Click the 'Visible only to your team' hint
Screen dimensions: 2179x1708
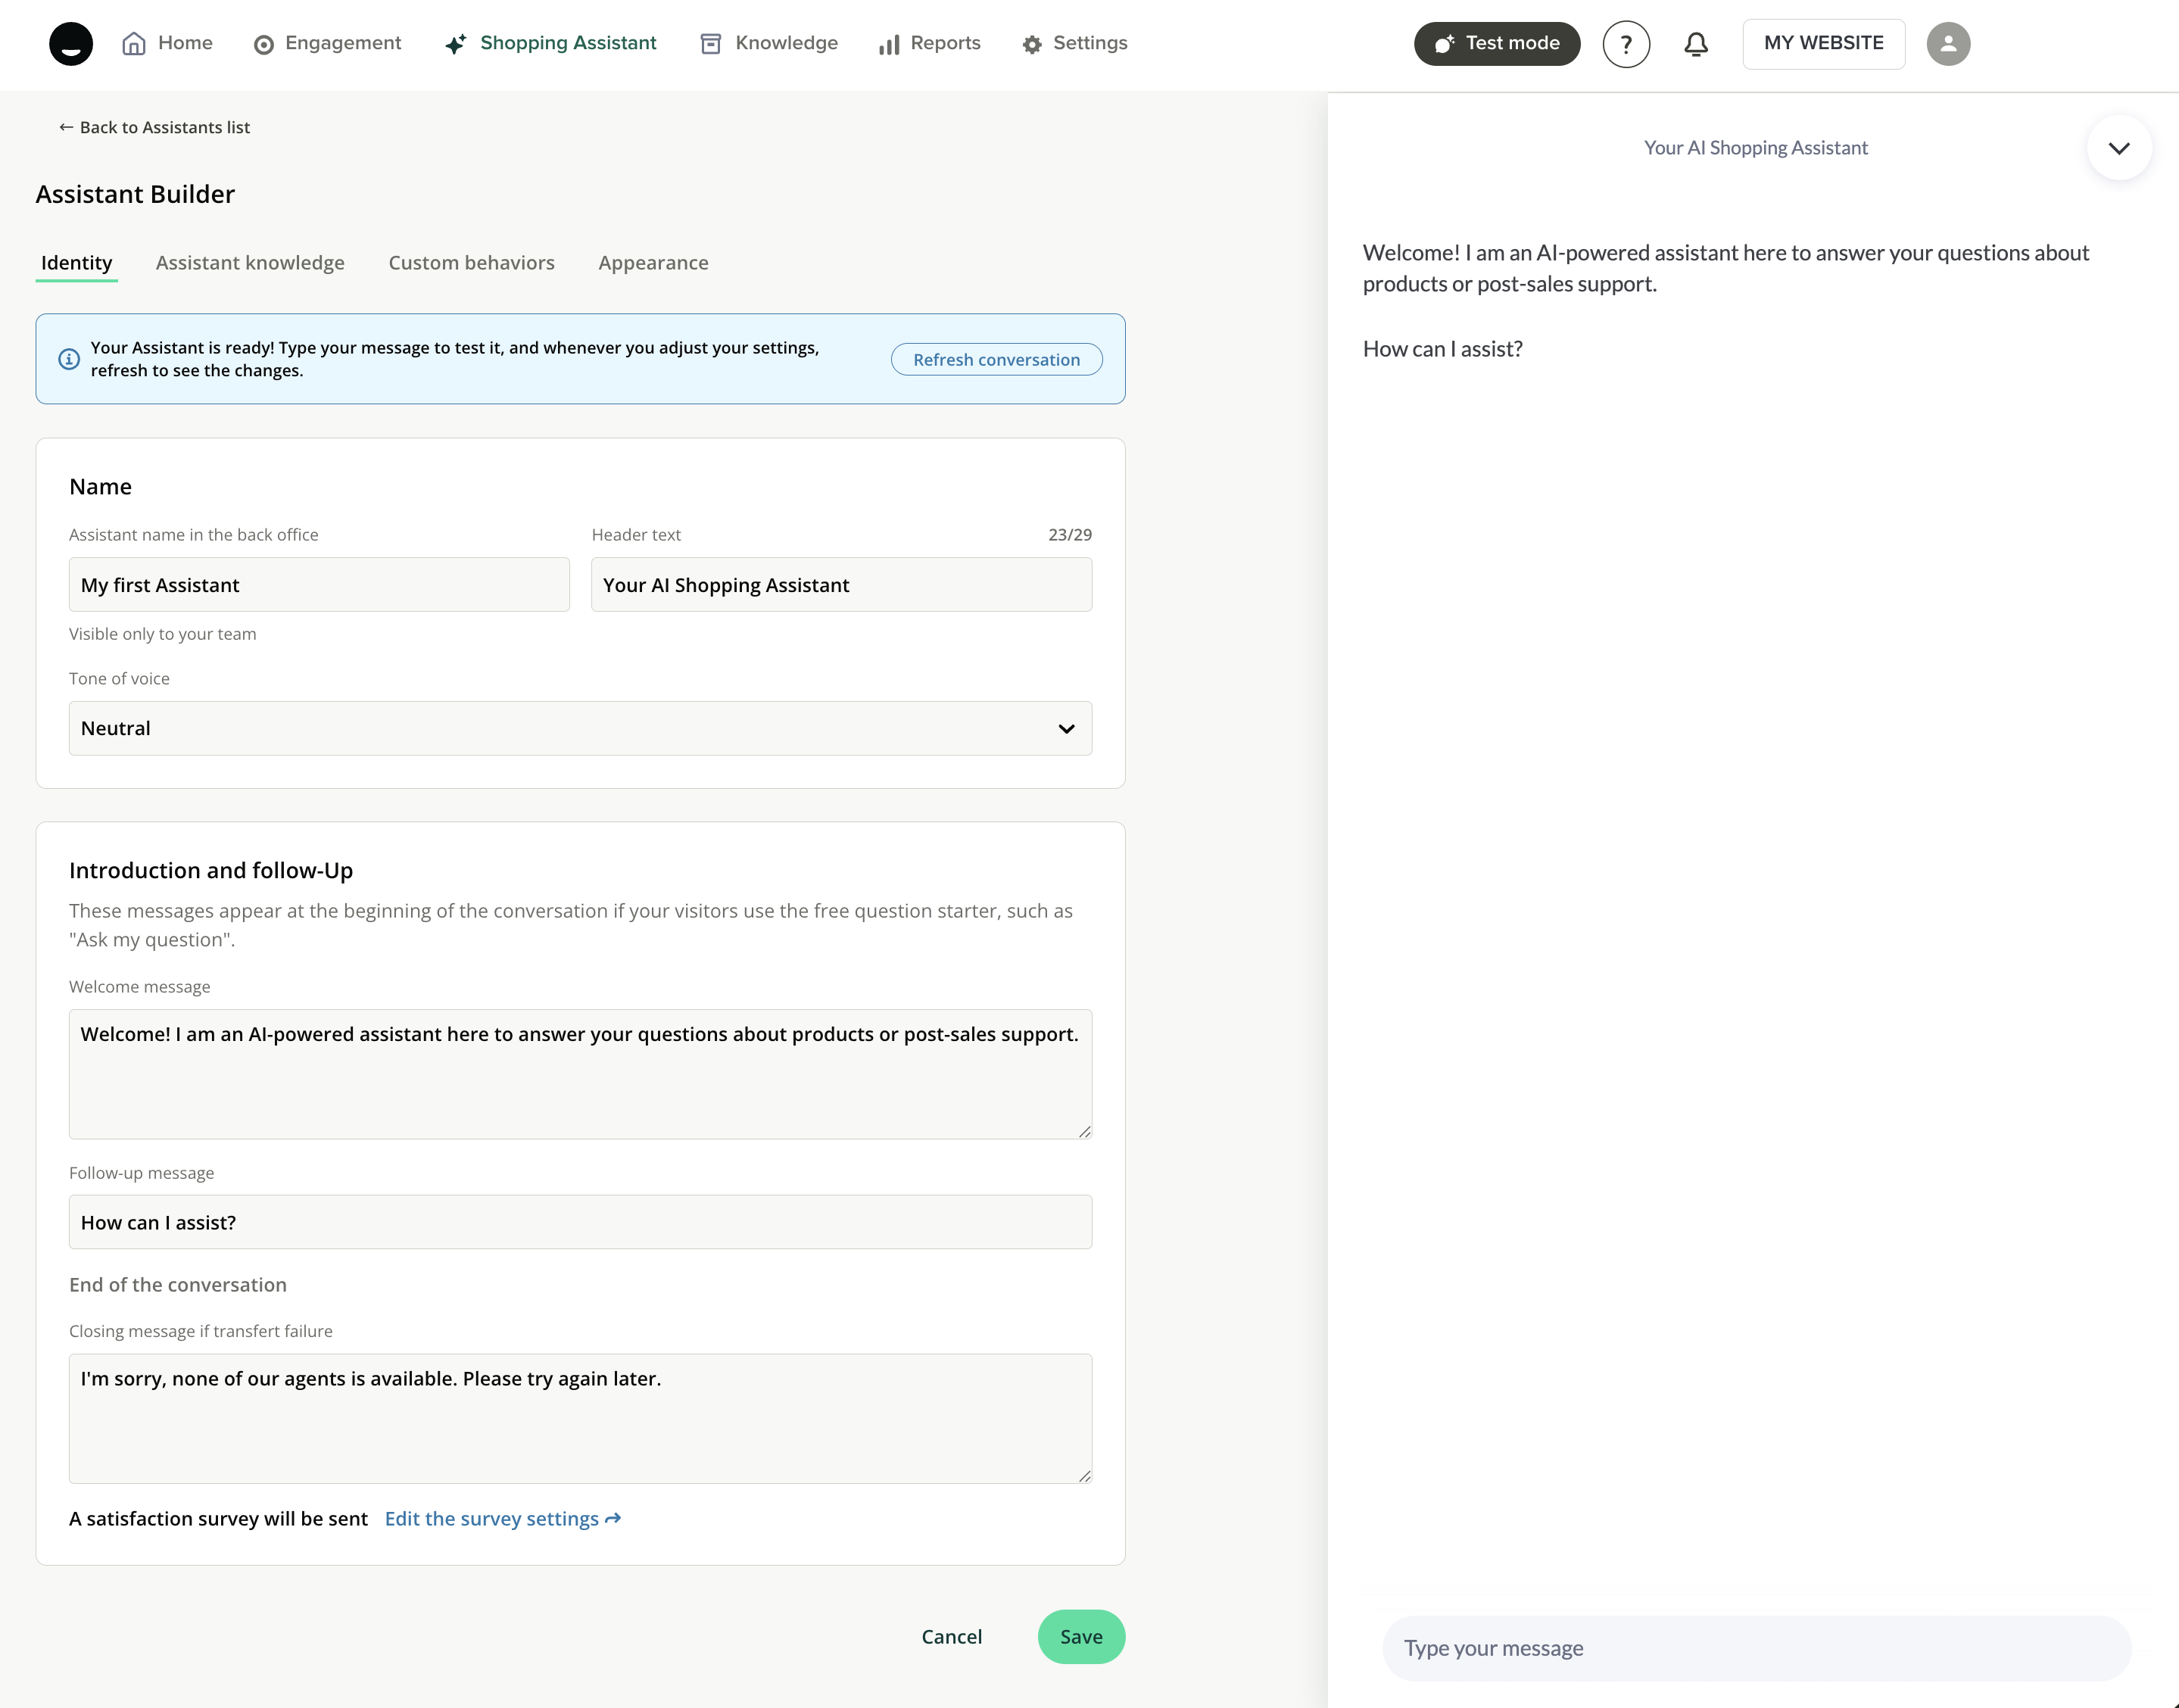click(163, 634)
